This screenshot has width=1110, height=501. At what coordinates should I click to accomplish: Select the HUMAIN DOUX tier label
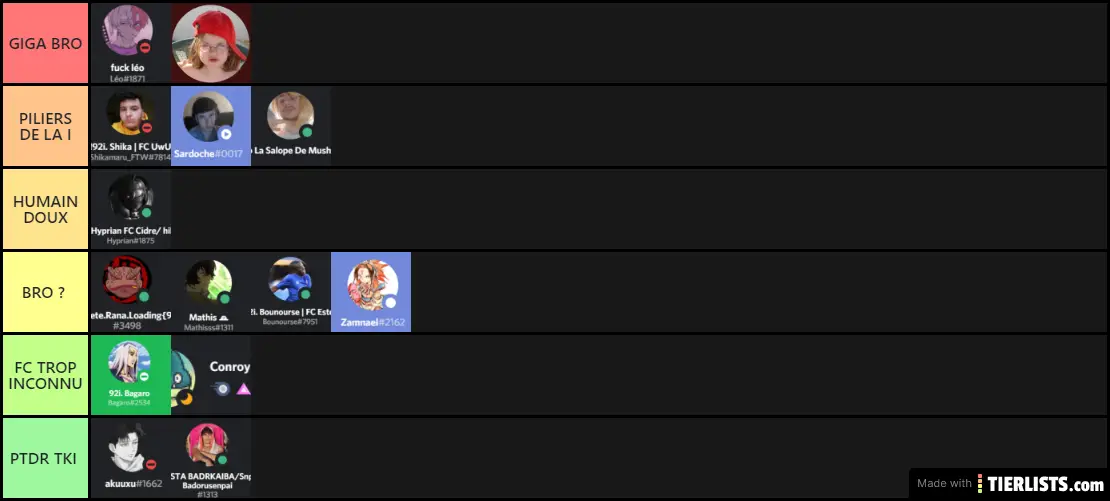[x=45, y=209]
